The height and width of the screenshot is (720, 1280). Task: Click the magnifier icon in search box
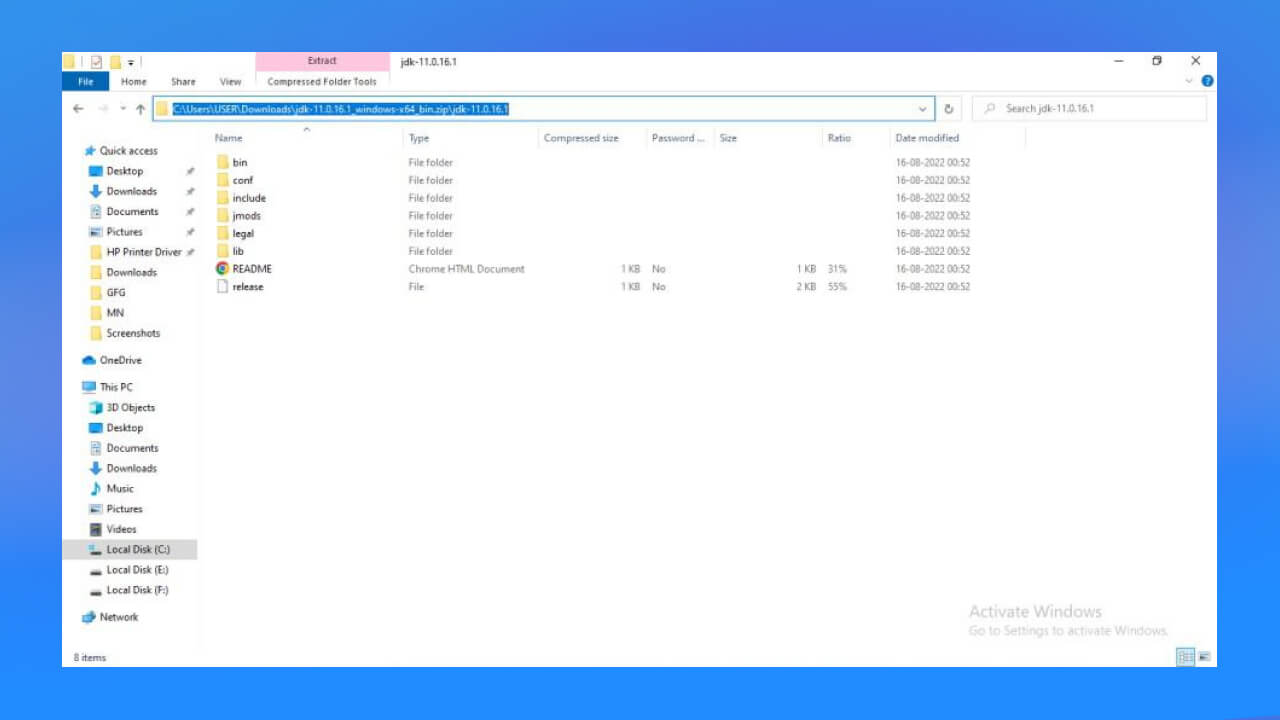pyautogui.click(x=990, y=109)
